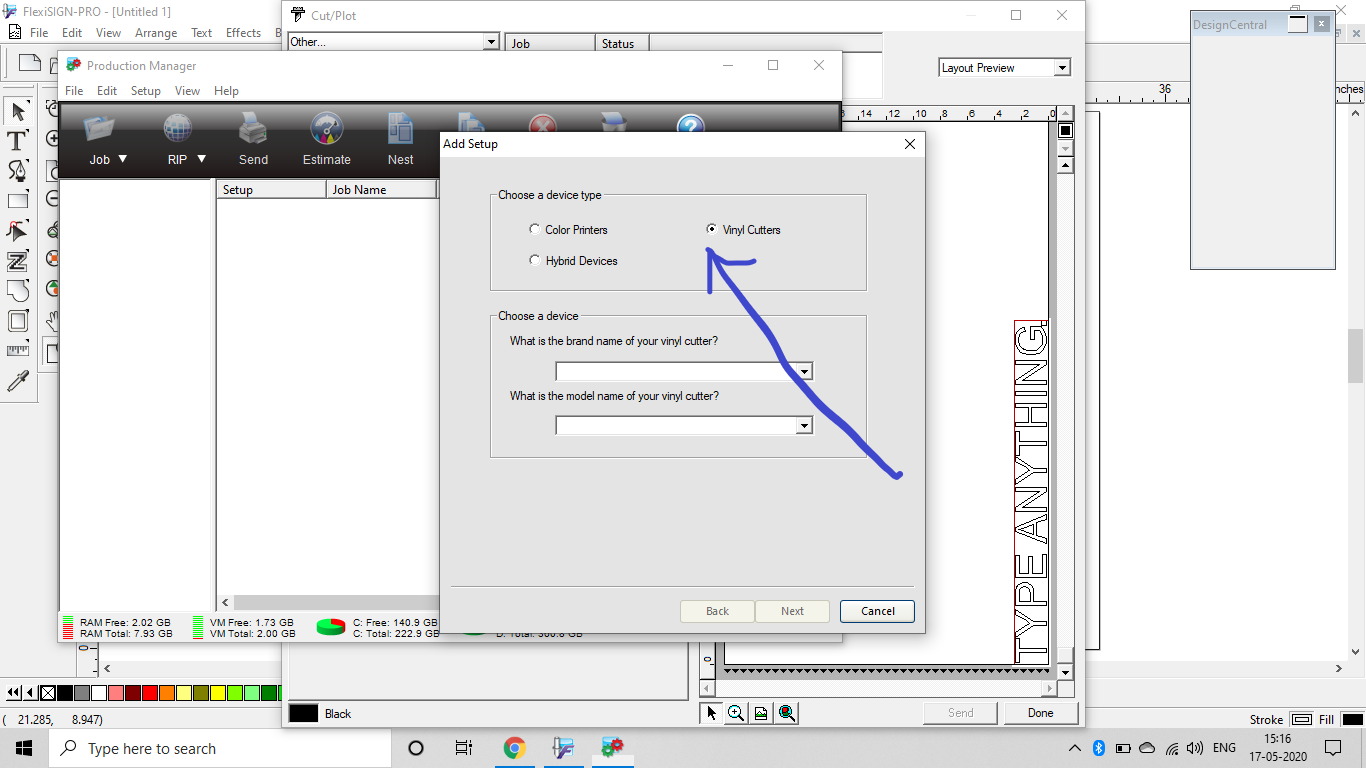Image resolution: width=1366 pixels, height=768 pixels.
Task: Select the Rectangle shape tool in FlexiSIGN toolbox
Action: (18, 201)
